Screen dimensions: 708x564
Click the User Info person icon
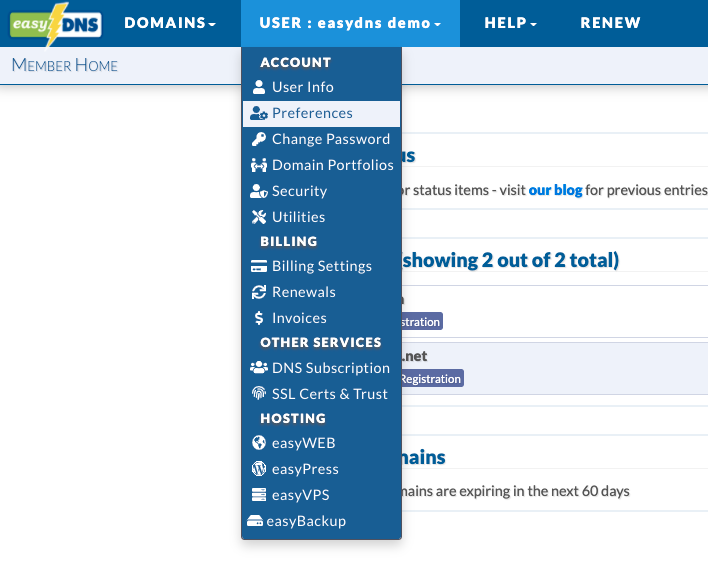coord(259,87)
